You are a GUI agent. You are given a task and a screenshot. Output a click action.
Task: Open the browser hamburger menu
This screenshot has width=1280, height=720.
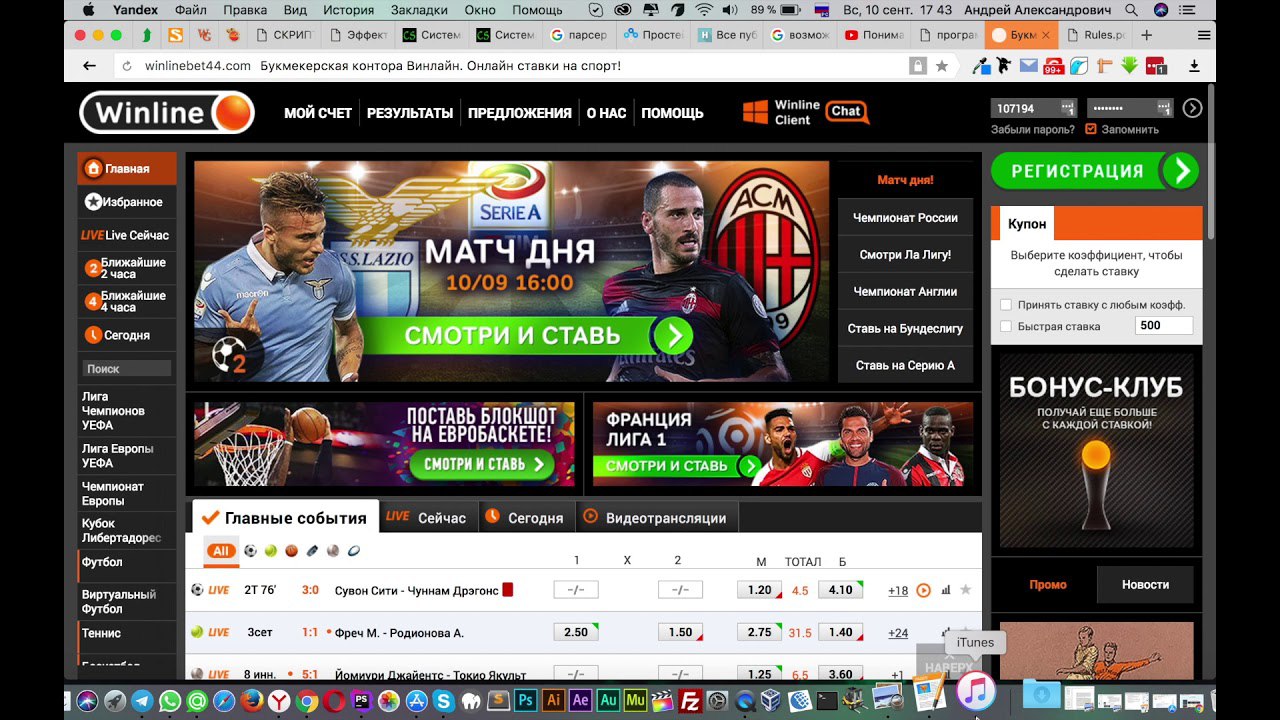[1203, 34]
